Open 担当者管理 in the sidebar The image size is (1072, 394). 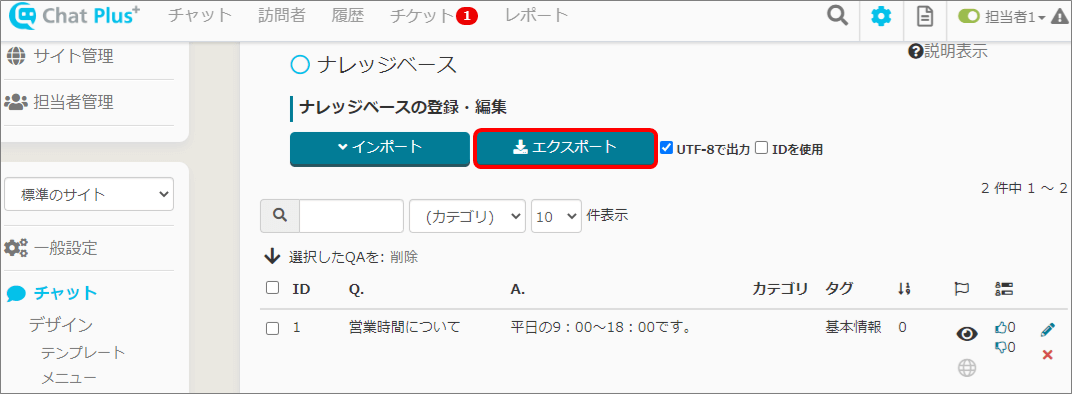point(74,103)
